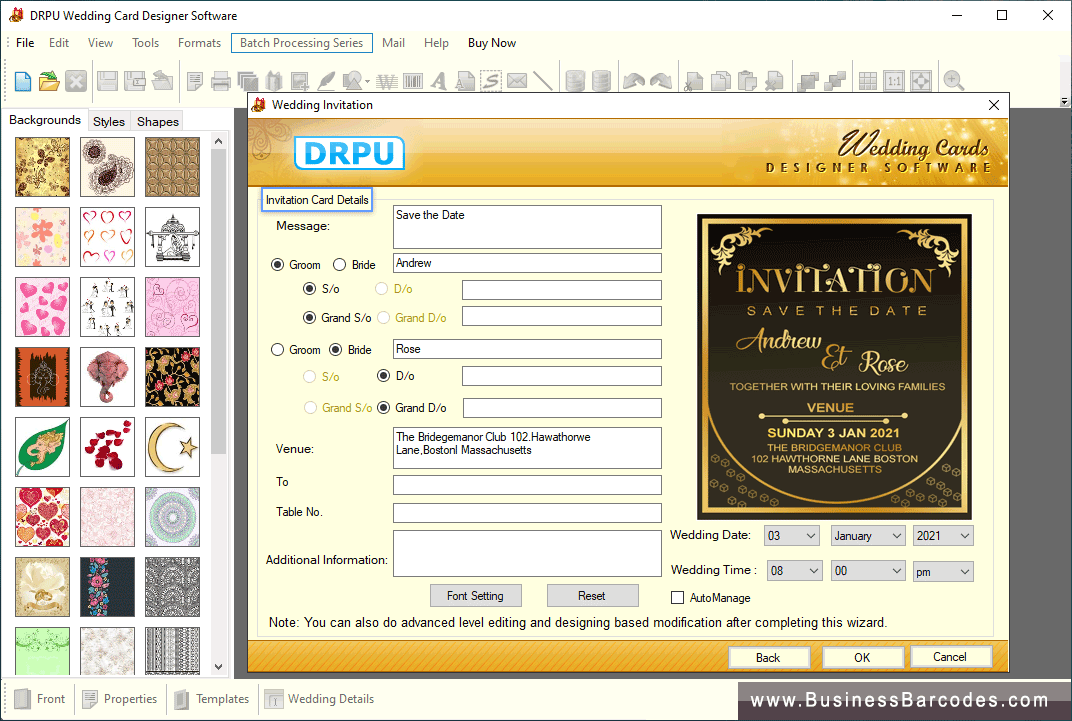The width and height of the screenshot is (1072, 721).
Task: Select the feather pen signature tool
Action: point(326,81)
